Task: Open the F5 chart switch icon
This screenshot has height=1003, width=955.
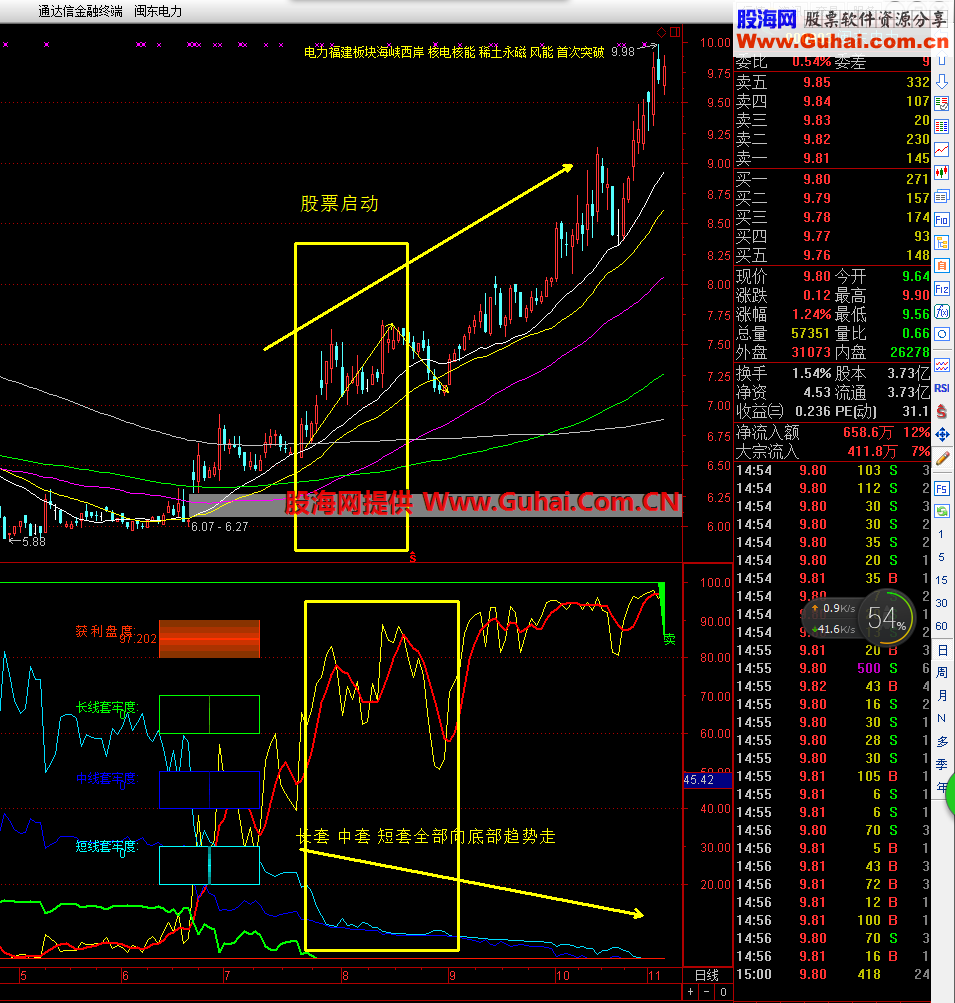Action: [942, 489]
